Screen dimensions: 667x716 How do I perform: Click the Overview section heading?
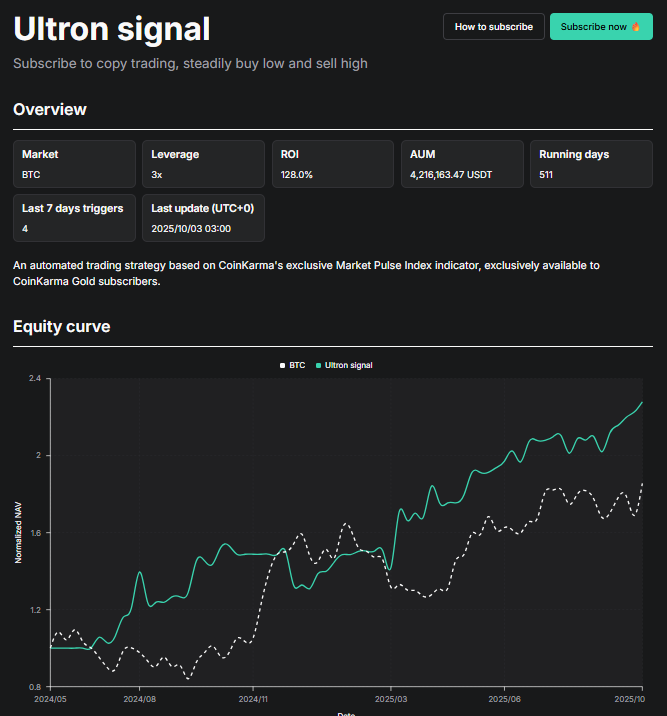coord(50,109)
